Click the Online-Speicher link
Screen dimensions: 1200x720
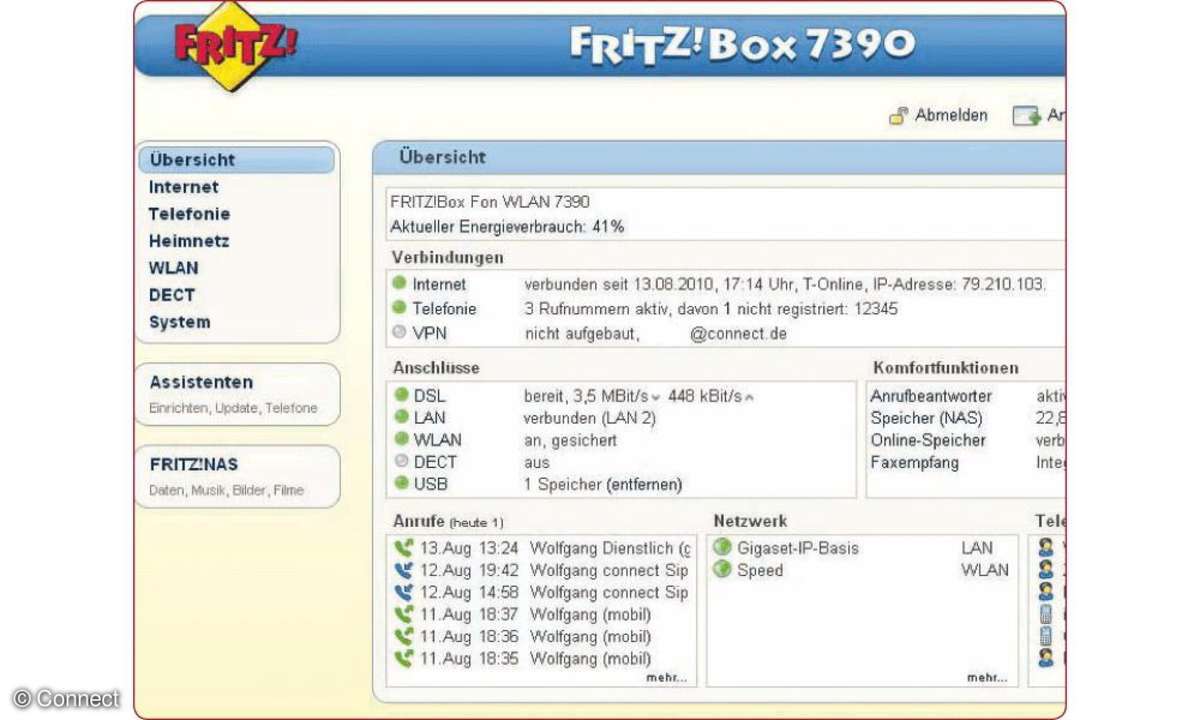tap(928, 440)
